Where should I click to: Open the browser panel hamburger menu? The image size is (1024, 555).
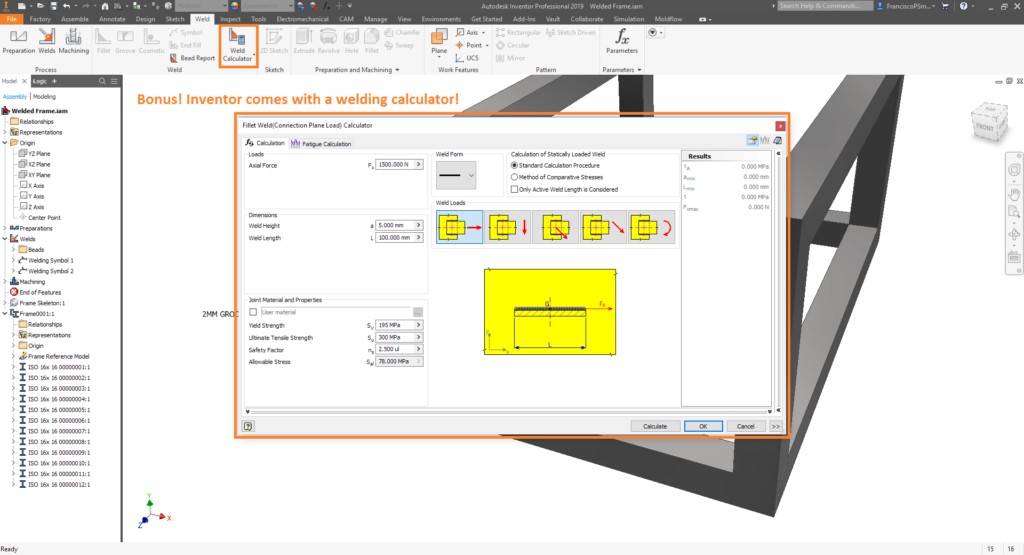tap(114, 81)
